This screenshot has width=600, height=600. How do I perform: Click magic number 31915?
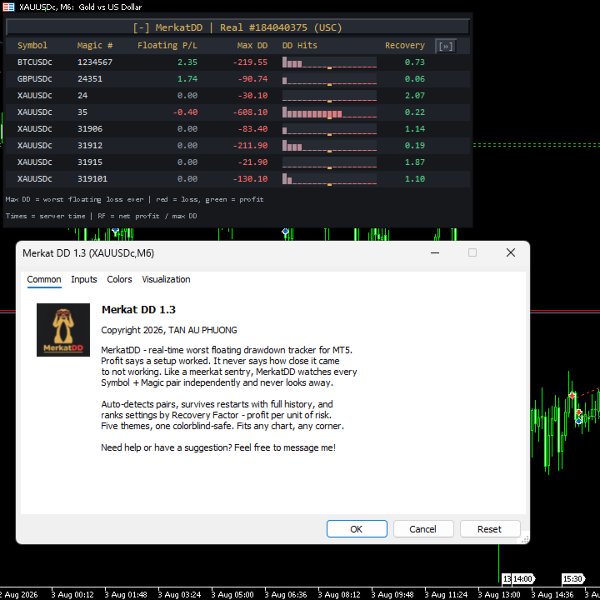(90, 162)
